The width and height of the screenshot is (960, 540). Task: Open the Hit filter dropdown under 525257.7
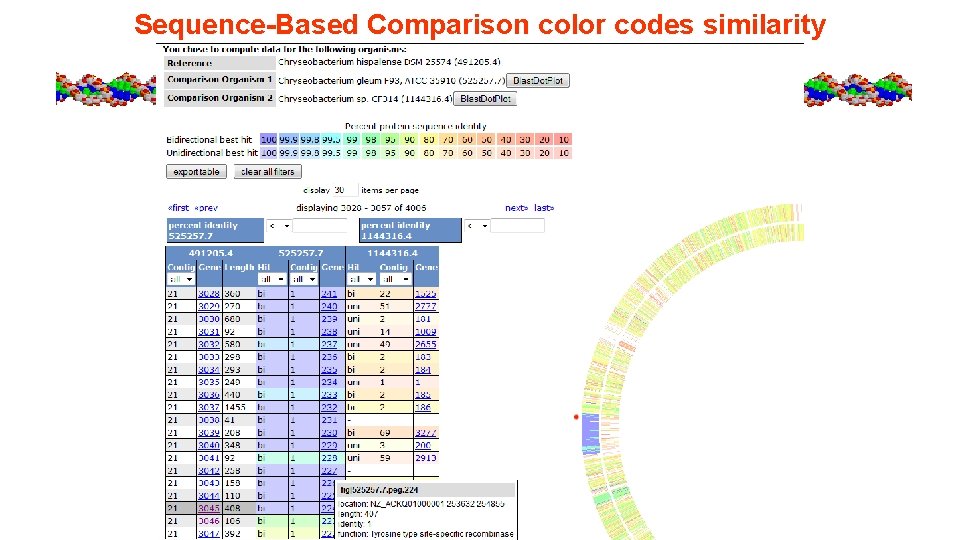tap(272, 279)
